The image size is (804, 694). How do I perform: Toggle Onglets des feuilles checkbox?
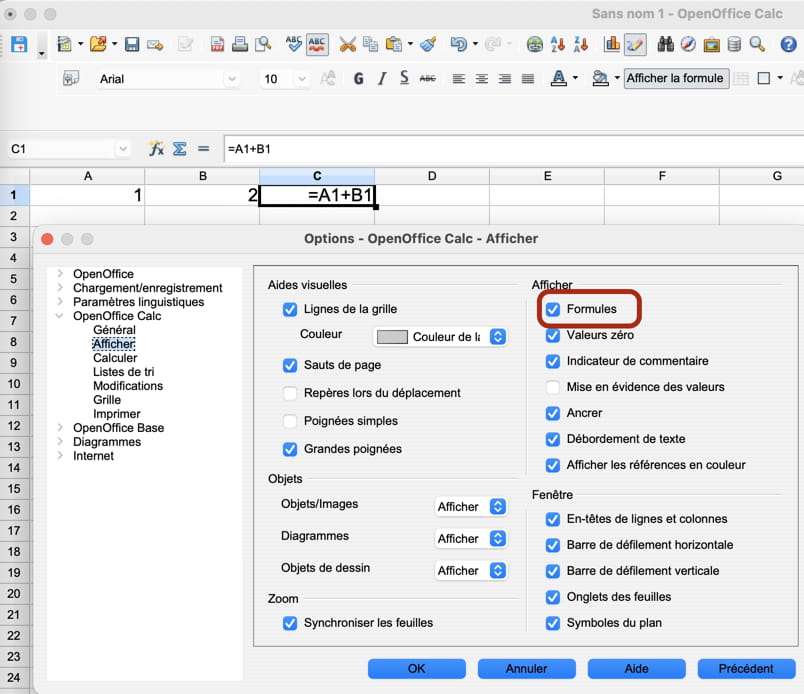[x=553, y=597]
